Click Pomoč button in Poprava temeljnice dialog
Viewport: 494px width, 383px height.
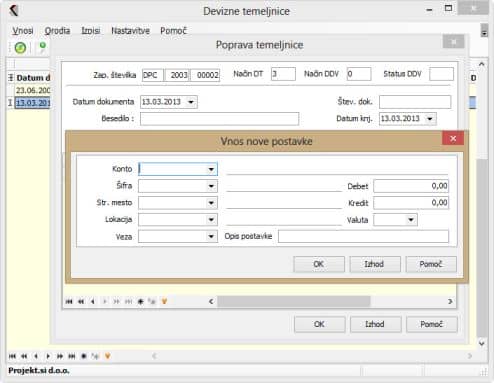pyautogui.click(x=431, y=324)
